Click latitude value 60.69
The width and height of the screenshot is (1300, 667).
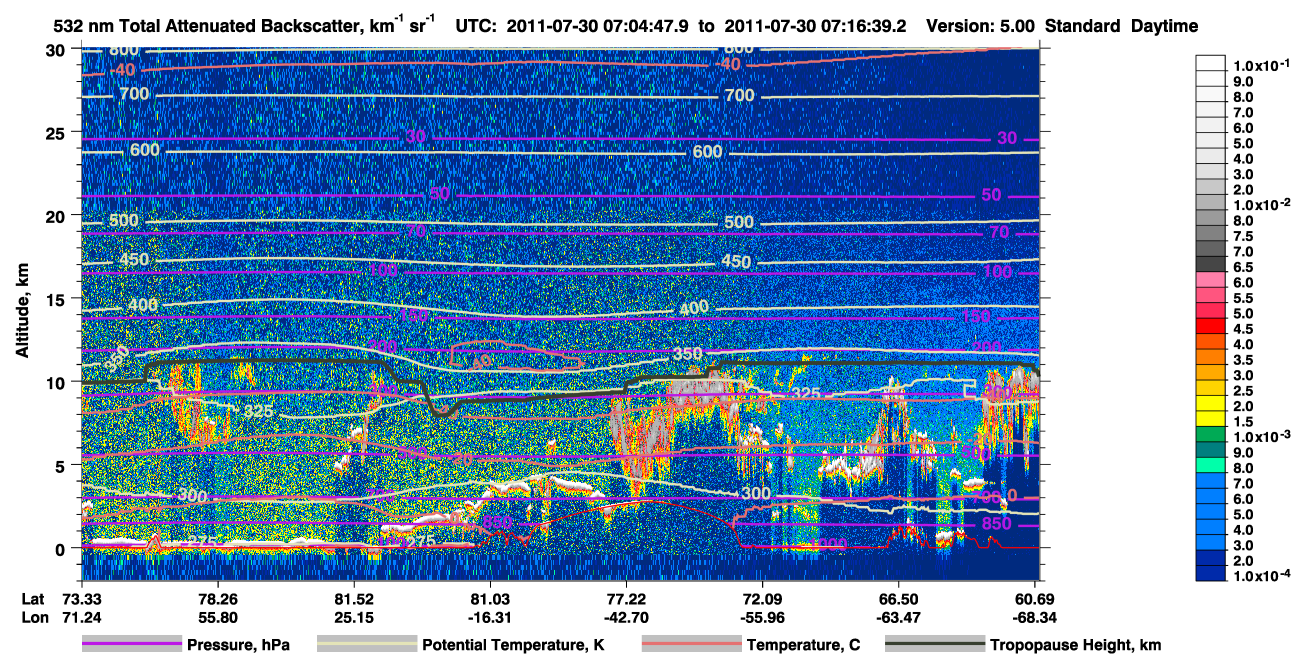[x=1035, y=598]
